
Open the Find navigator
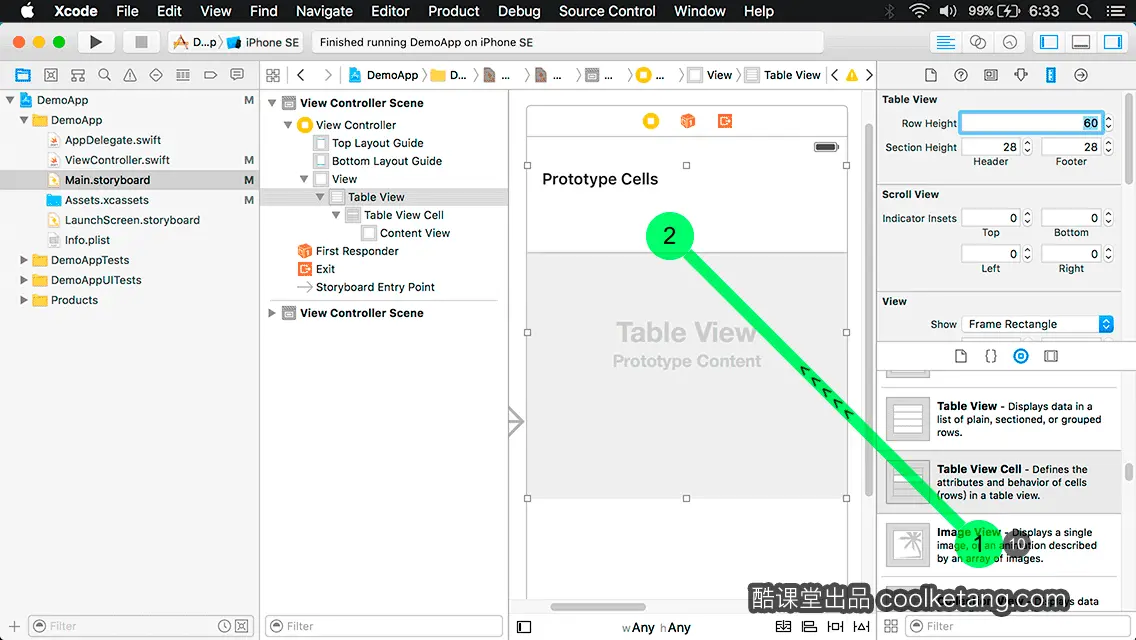(104, 75)
